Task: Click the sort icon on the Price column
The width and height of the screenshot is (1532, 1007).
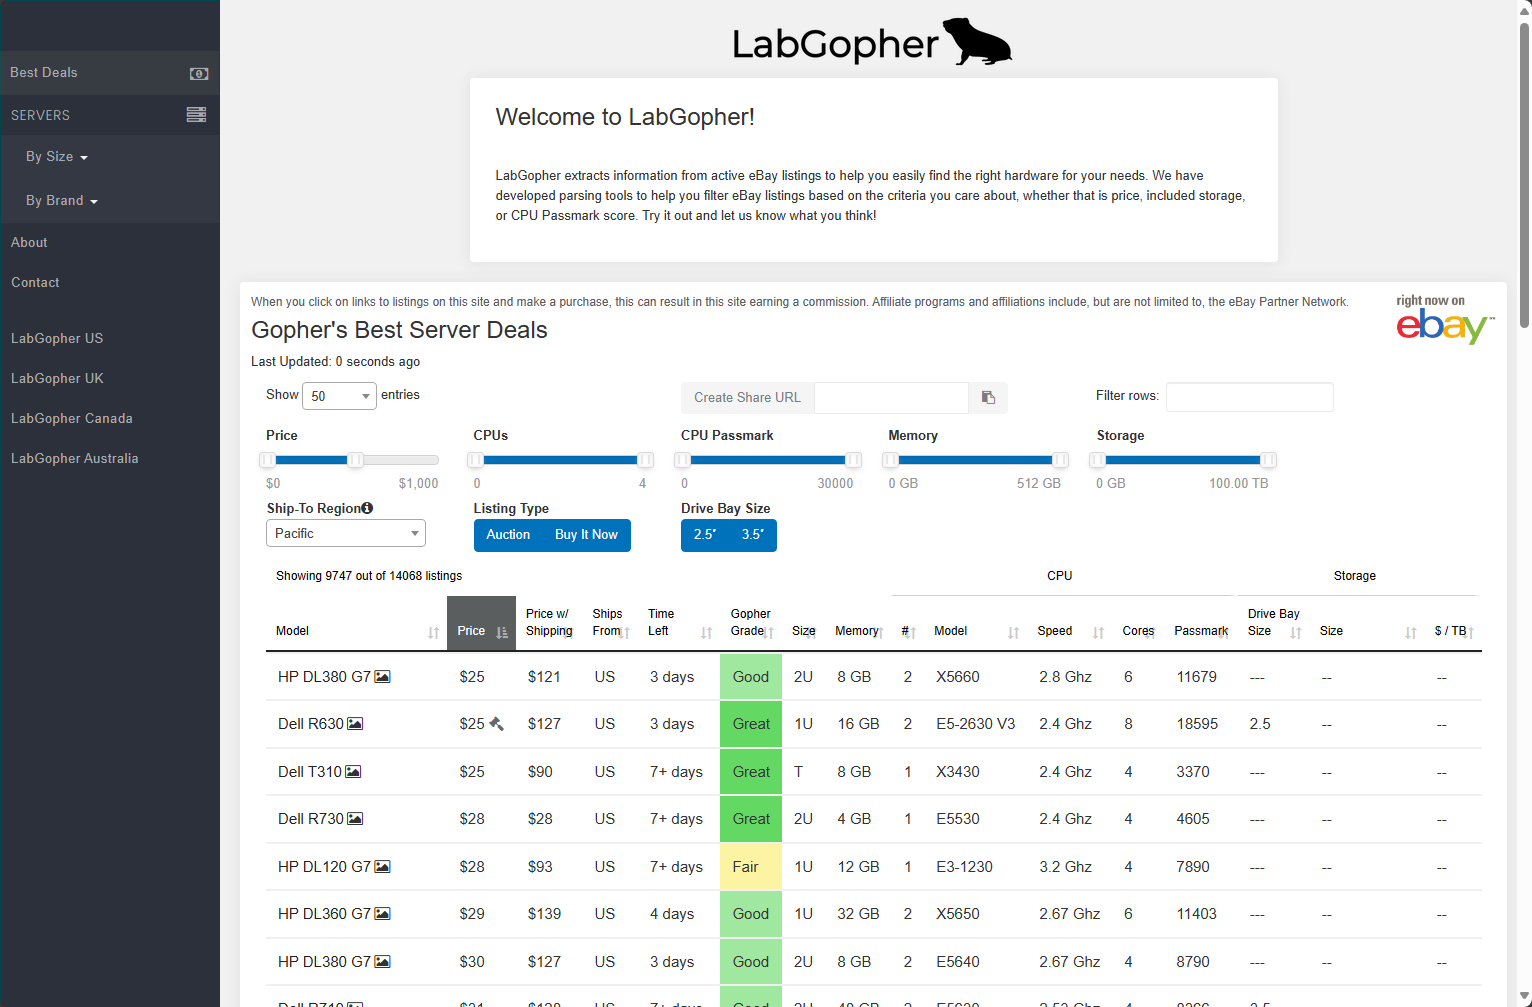Action: pyautogui.click(x=502, y=632)
